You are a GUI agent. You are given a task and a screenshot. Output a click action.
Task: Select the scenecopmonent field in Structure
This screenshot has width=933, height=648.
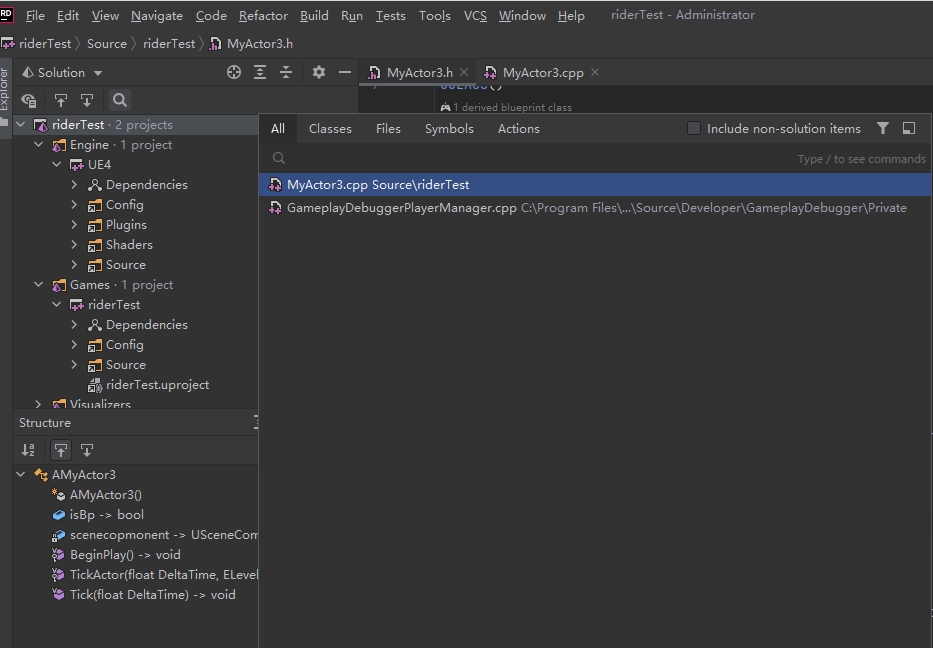click(x=155, y=535)
